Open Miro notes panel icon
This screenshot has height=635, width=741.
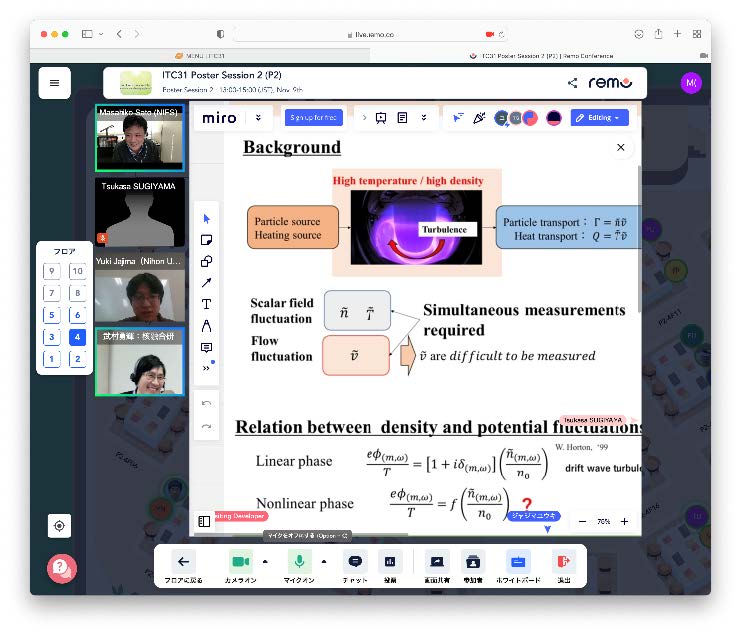point(402,118)
